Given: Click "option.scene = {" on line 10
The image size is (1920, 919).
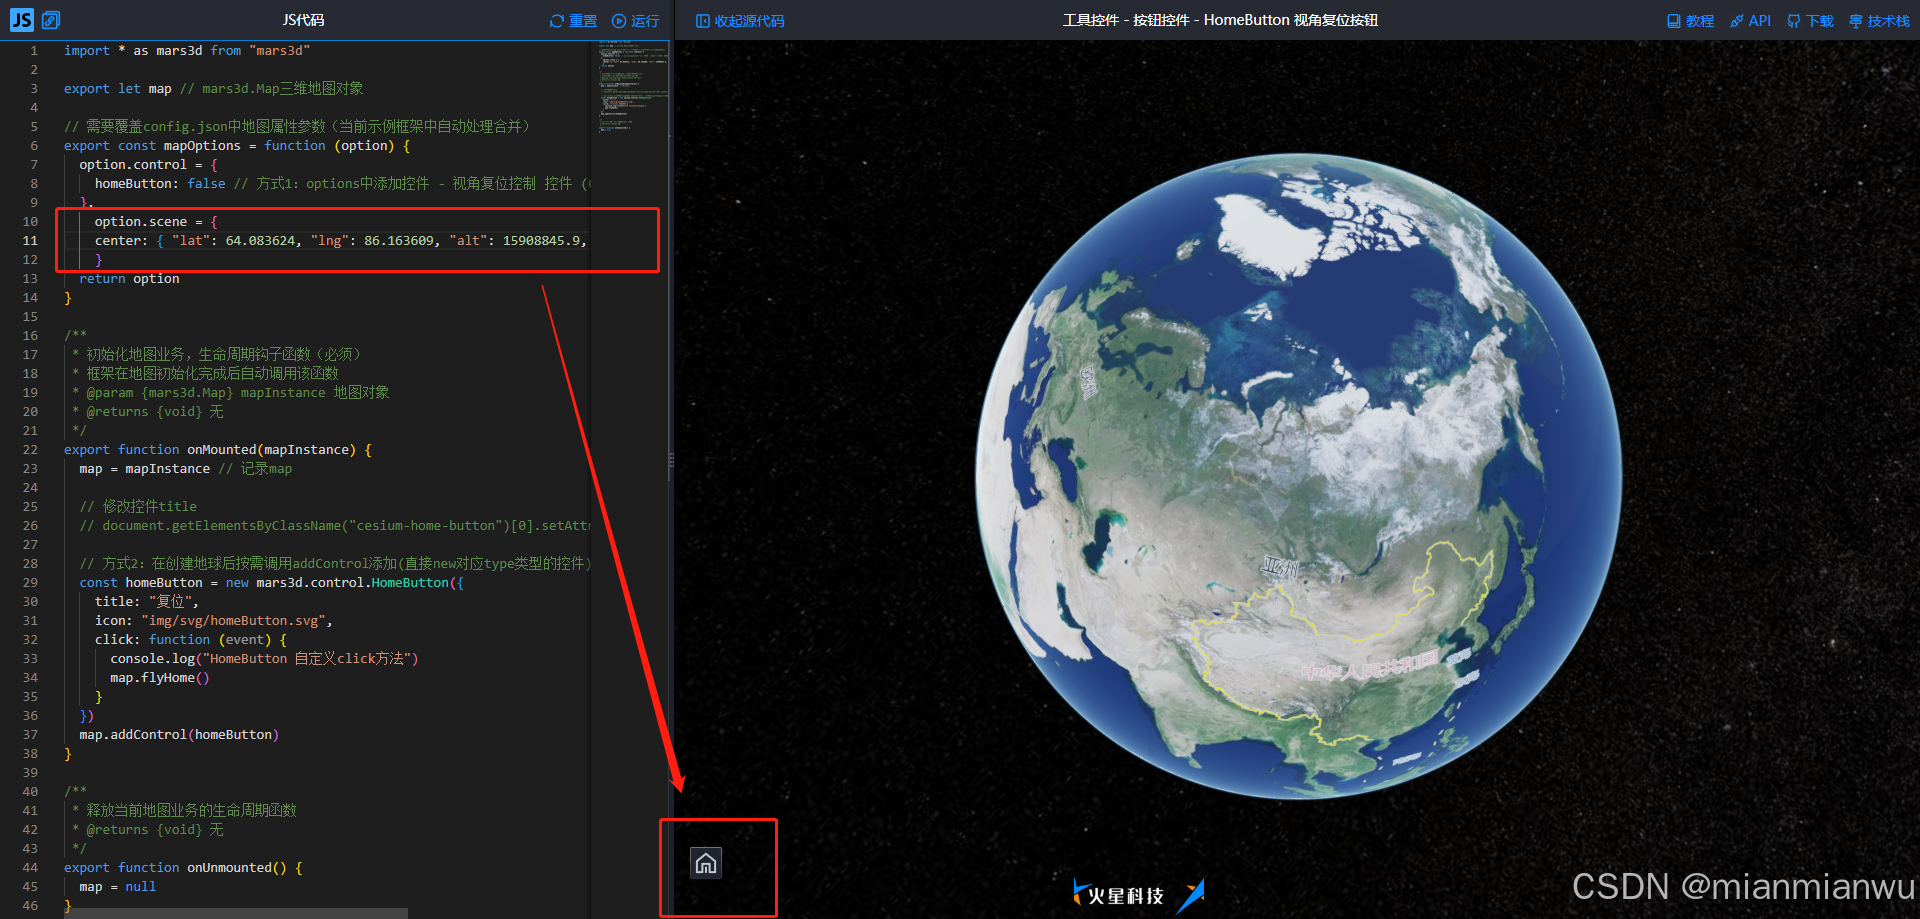Looking at the screenshot, I should [156, 221].
